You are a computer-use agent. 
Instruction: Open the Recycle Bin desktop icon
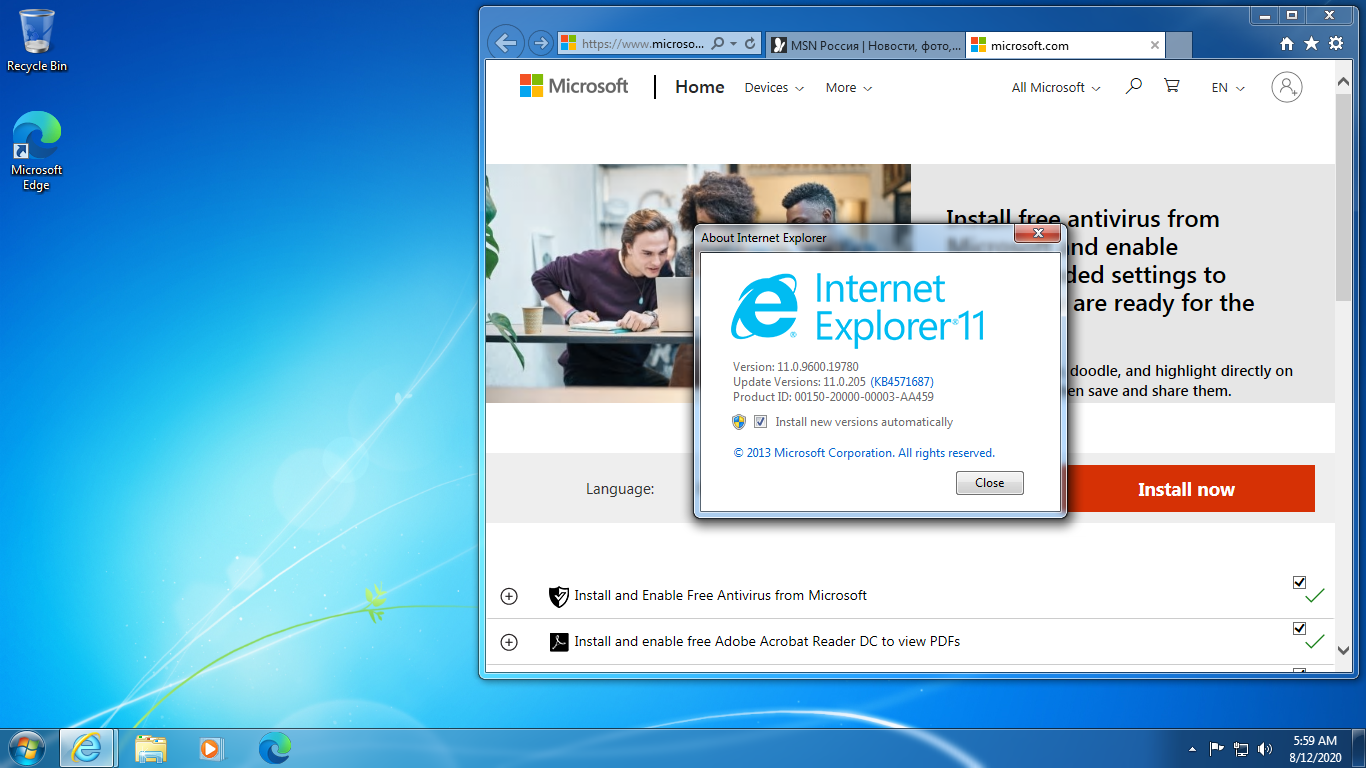(37, 41)
